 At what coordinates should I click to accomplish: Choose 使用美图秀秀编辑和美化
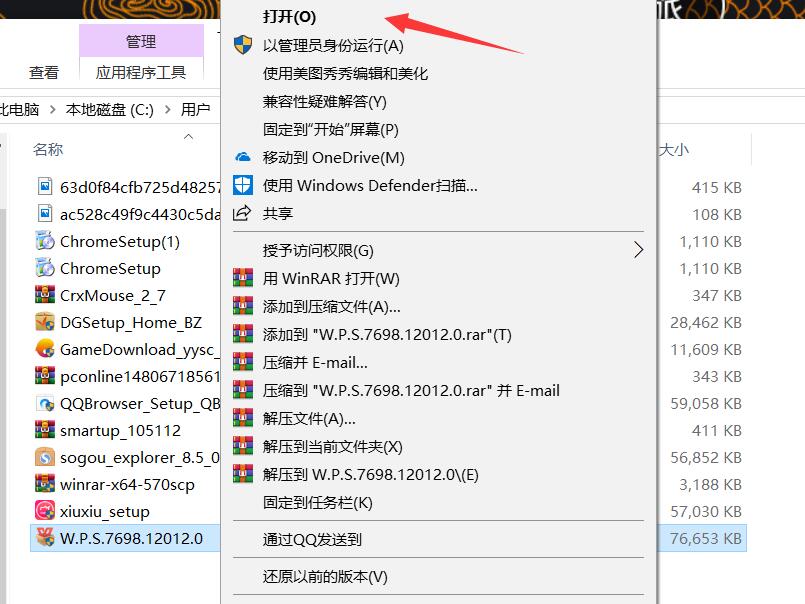(345, 73)
